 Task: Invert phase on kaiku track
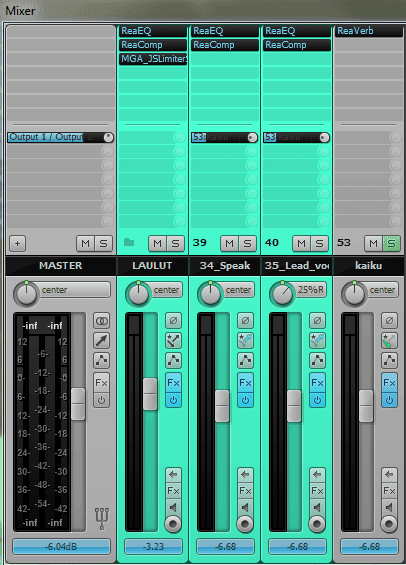click(389, 320)
